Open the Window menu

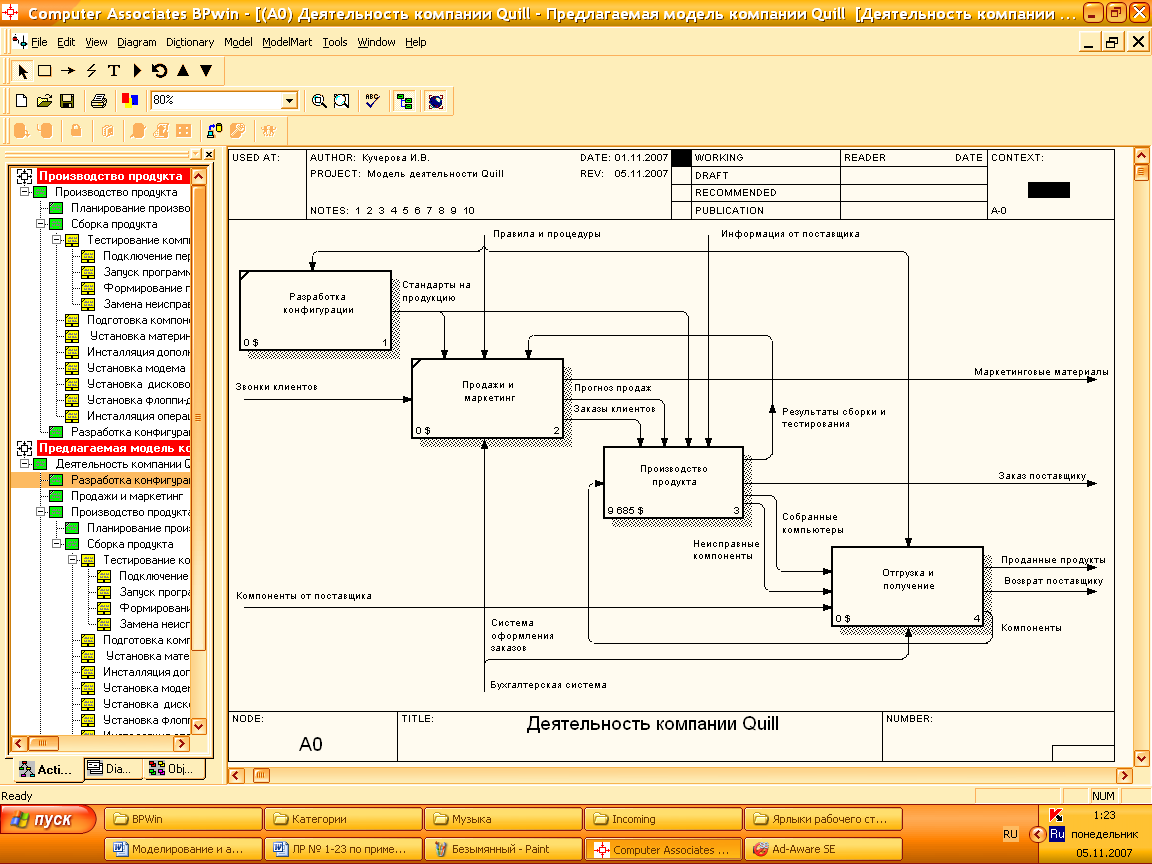(x=376, y=42)
